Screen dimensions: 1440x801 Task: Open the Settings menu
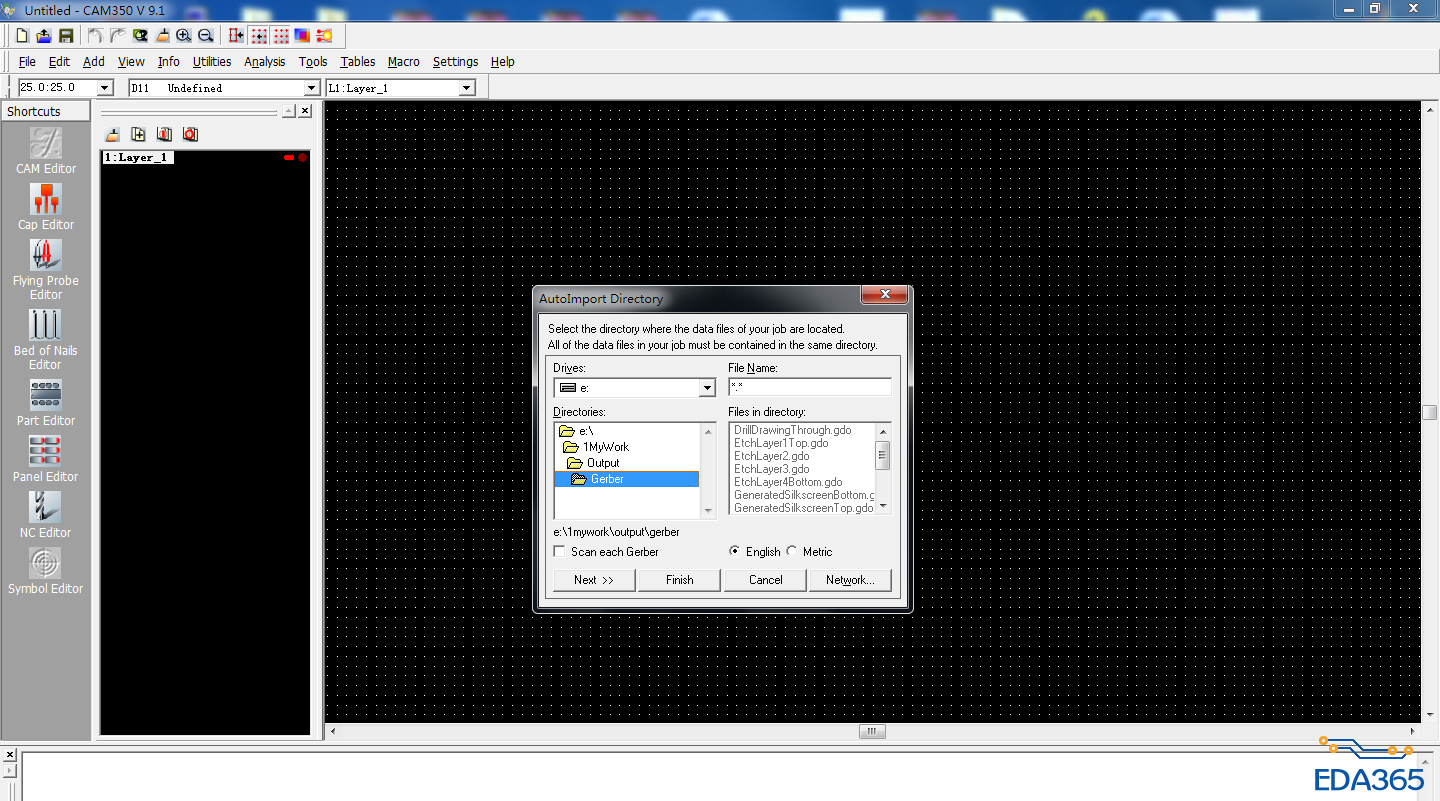(456, 62)
